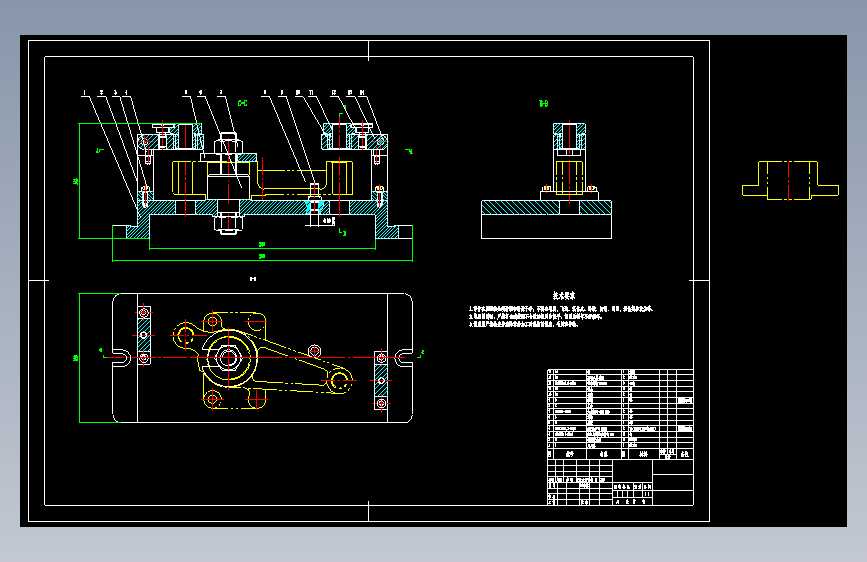Select the title block at the bottom right corner
Screen dimensions: 867x562
(620, 482)
